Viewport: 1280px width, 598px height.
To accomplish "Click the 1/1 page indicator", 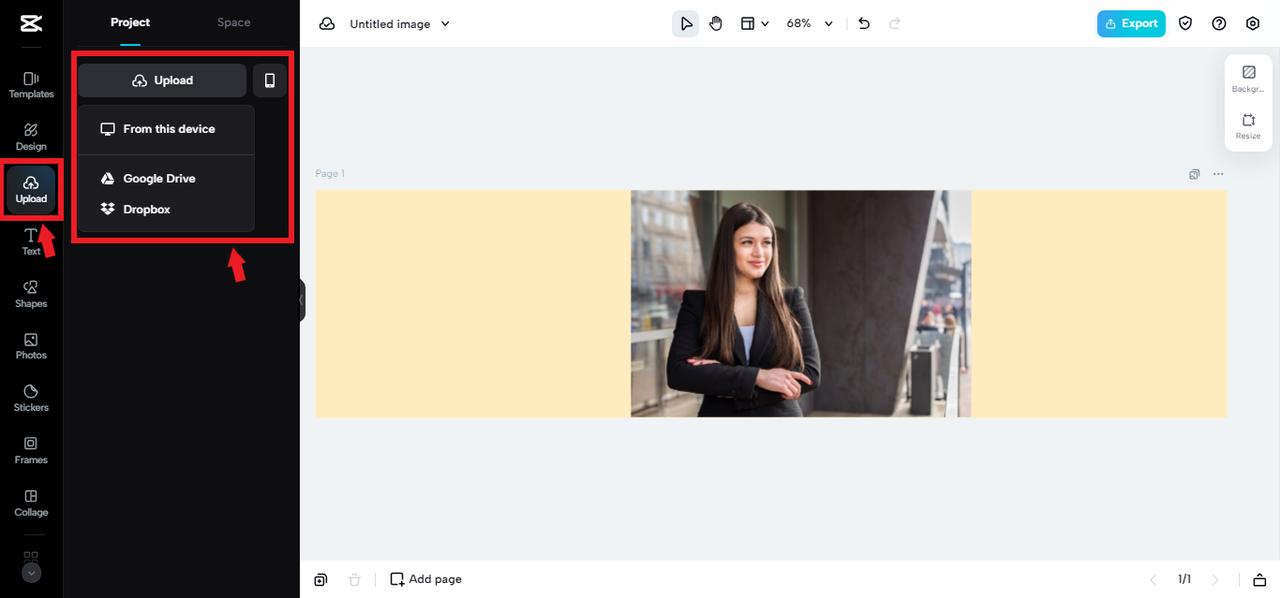I will [1184, 579].
